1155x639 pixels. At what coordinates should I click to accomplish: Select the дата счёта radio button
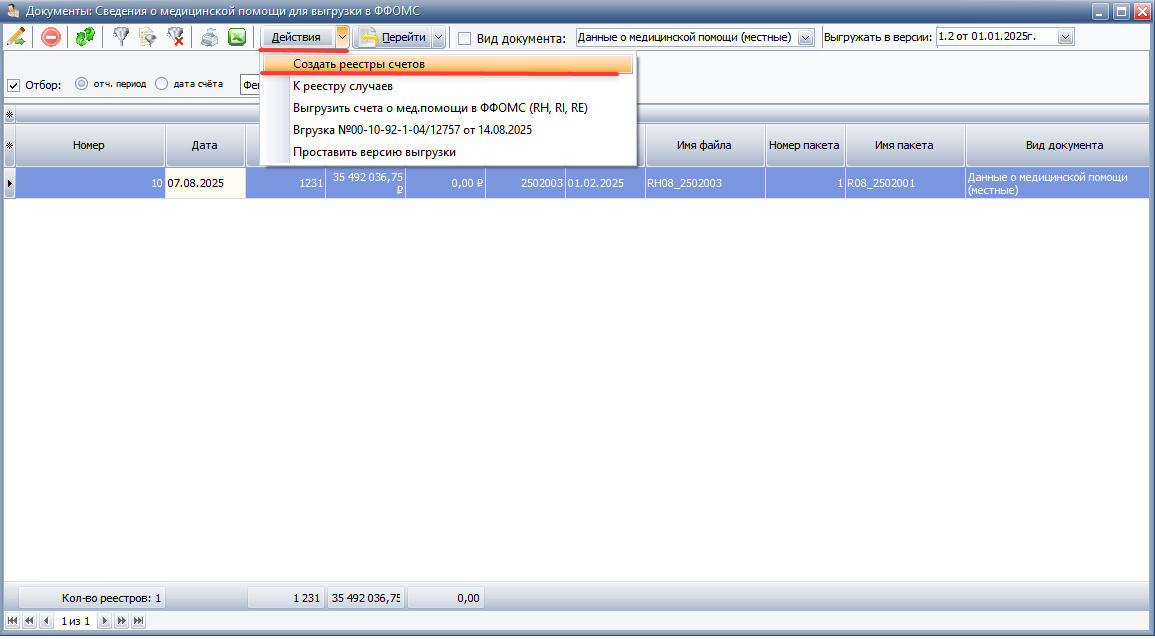pyautogui.click(x=161, y=84)
